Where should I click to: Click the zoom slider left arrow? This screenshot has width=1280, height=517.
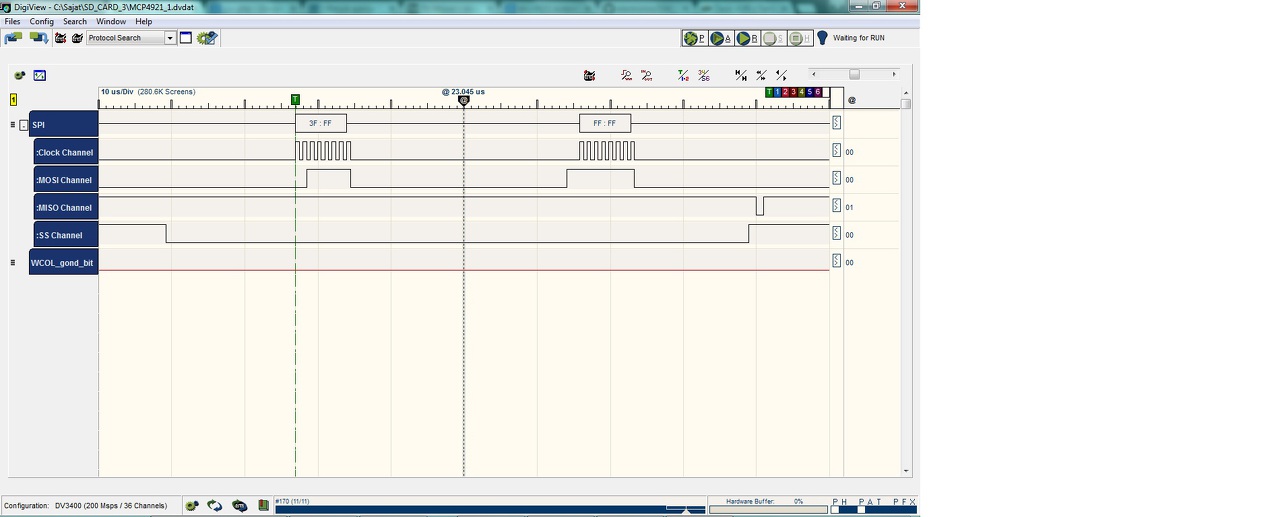coord(814,74)
